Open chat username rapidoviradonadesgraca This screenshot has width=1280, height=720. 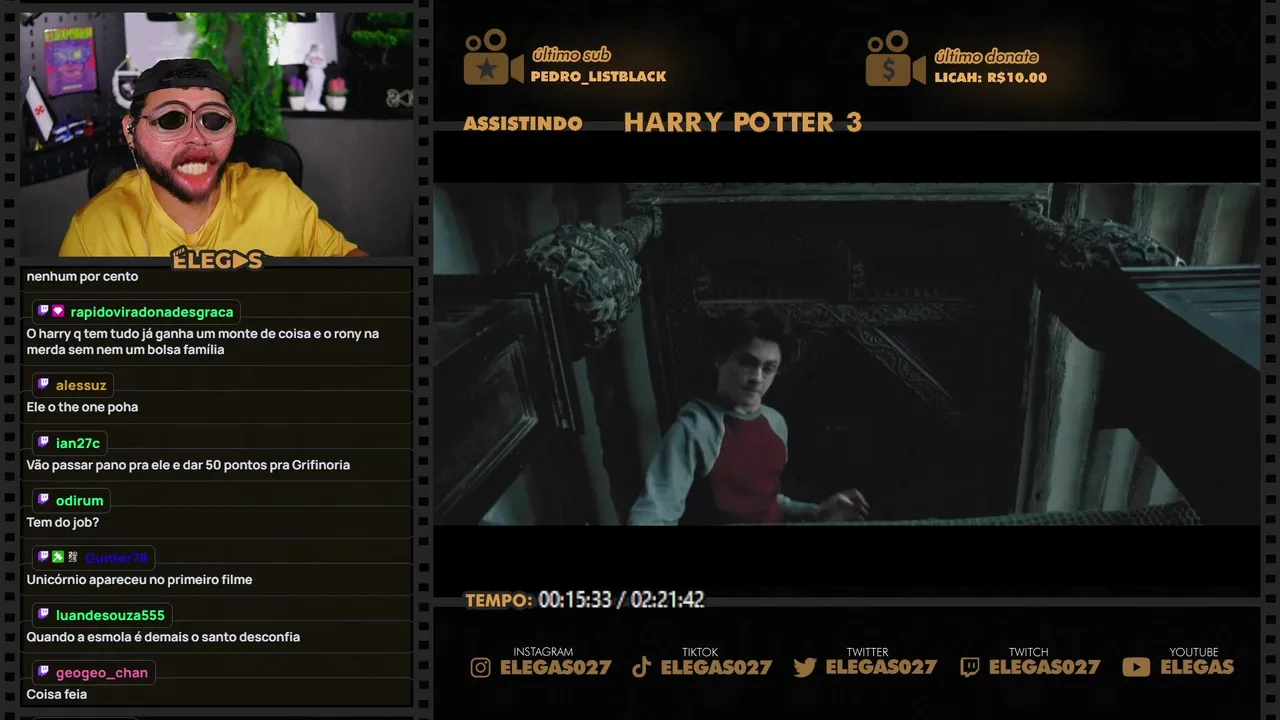coord(152,312)
